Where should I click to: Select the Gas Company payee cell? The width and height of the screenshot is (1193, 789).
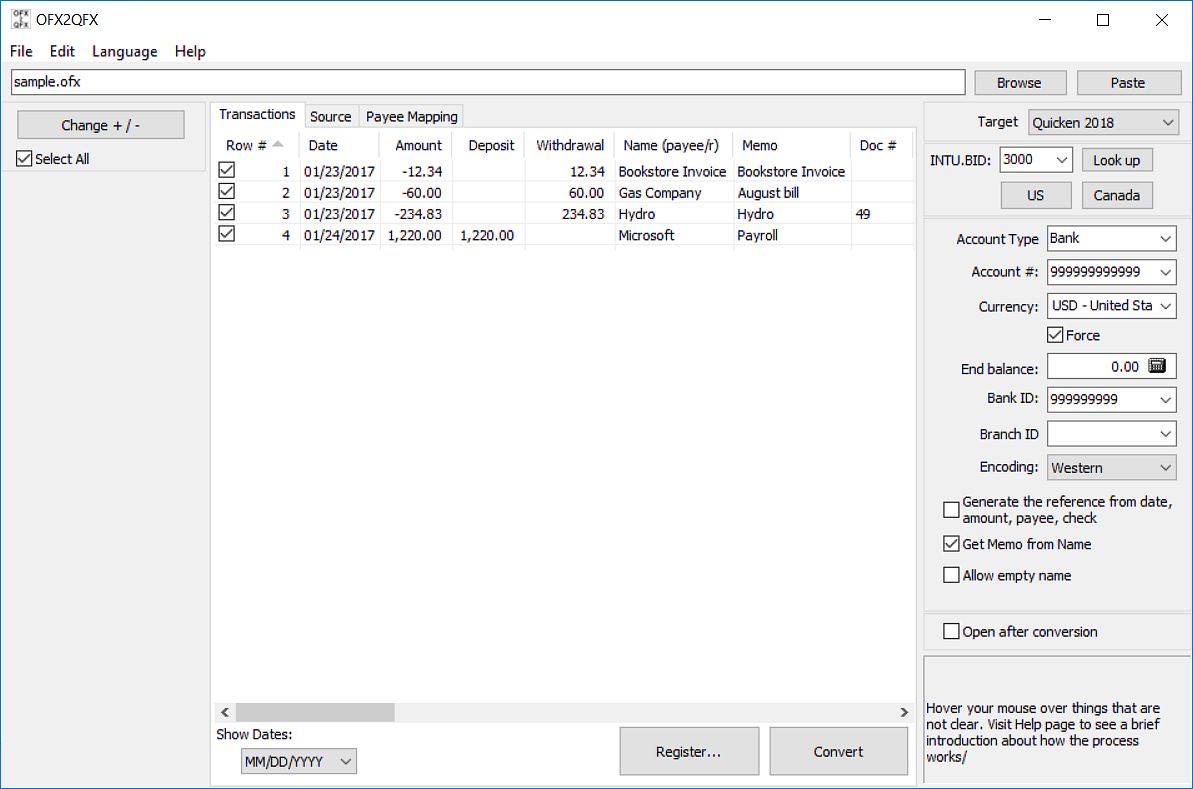click(x=673, y=192)
